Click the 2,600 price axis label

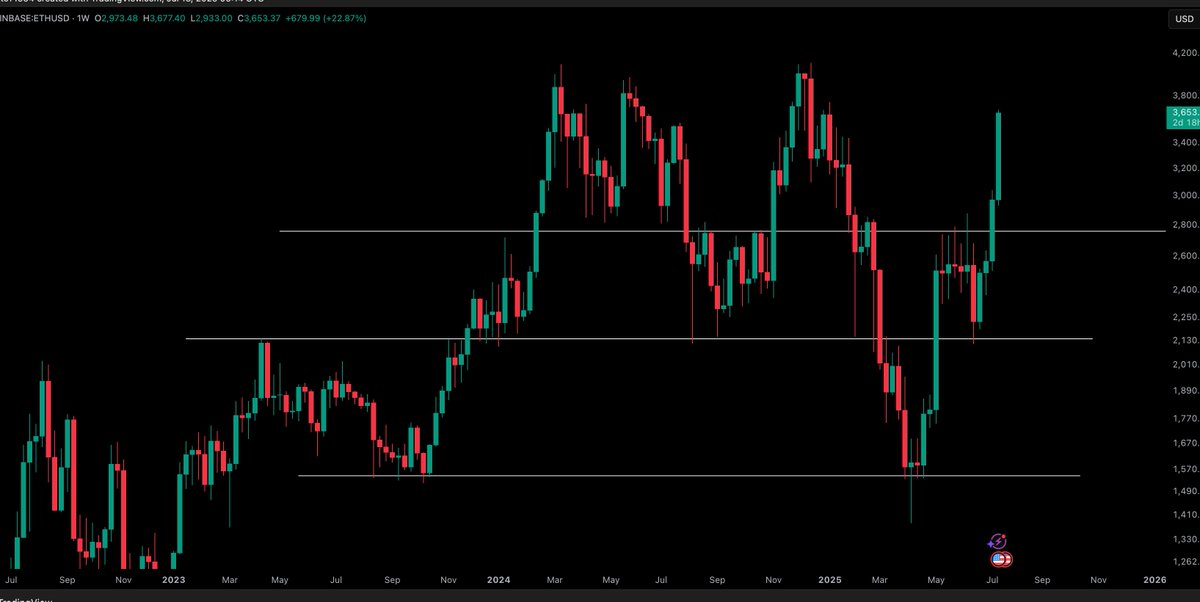click(x=1184, y=257)
